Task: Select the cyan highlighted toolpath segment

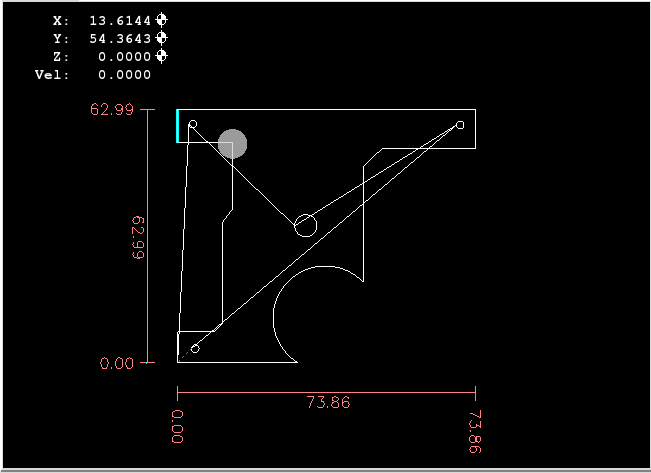Action: click(178, 126)
